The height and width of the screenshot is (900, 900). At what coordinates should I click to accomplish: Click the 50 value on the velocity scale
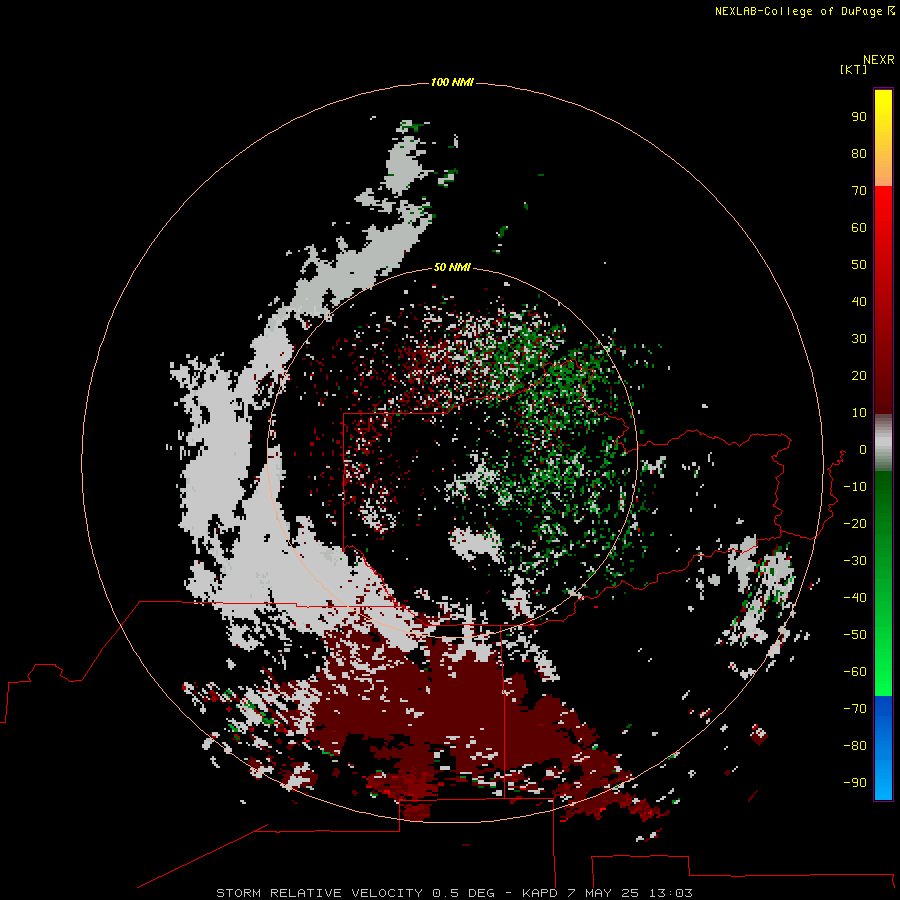[x=859, y=265]
